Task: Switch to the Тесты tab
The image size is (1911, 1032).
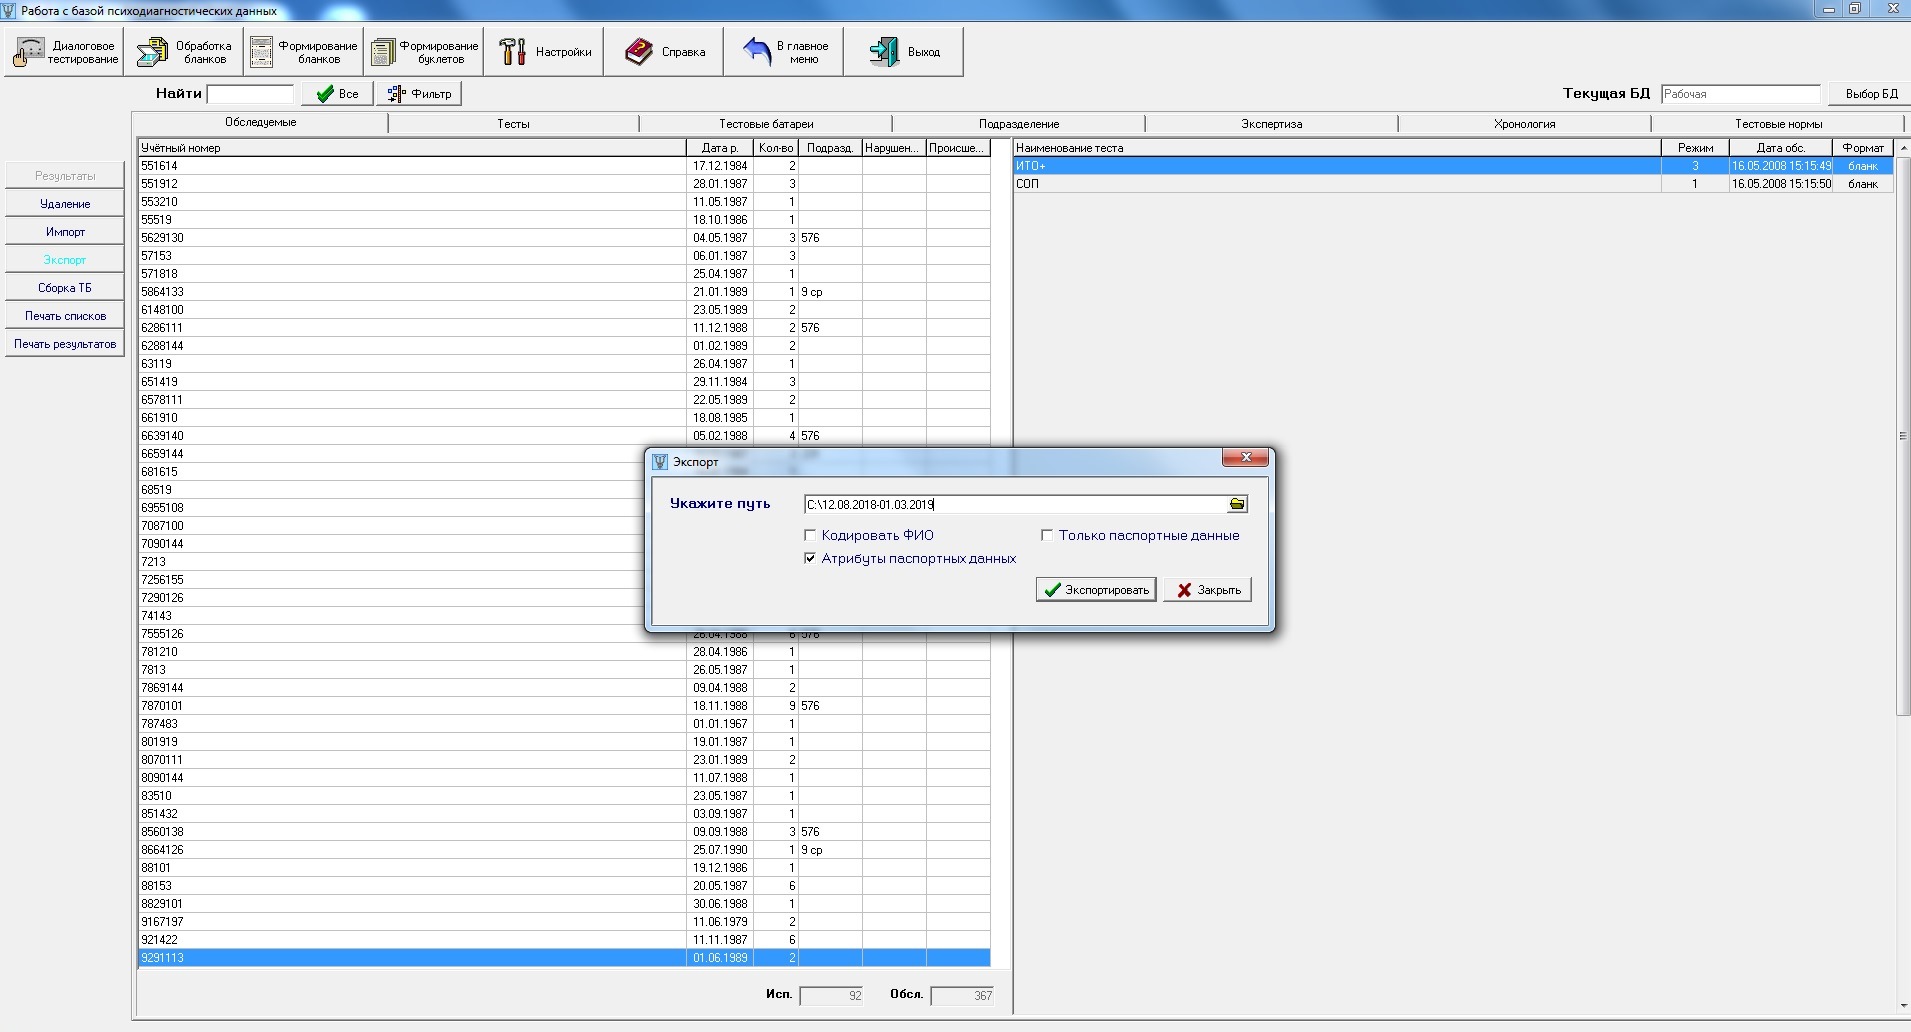Action: 513,124
